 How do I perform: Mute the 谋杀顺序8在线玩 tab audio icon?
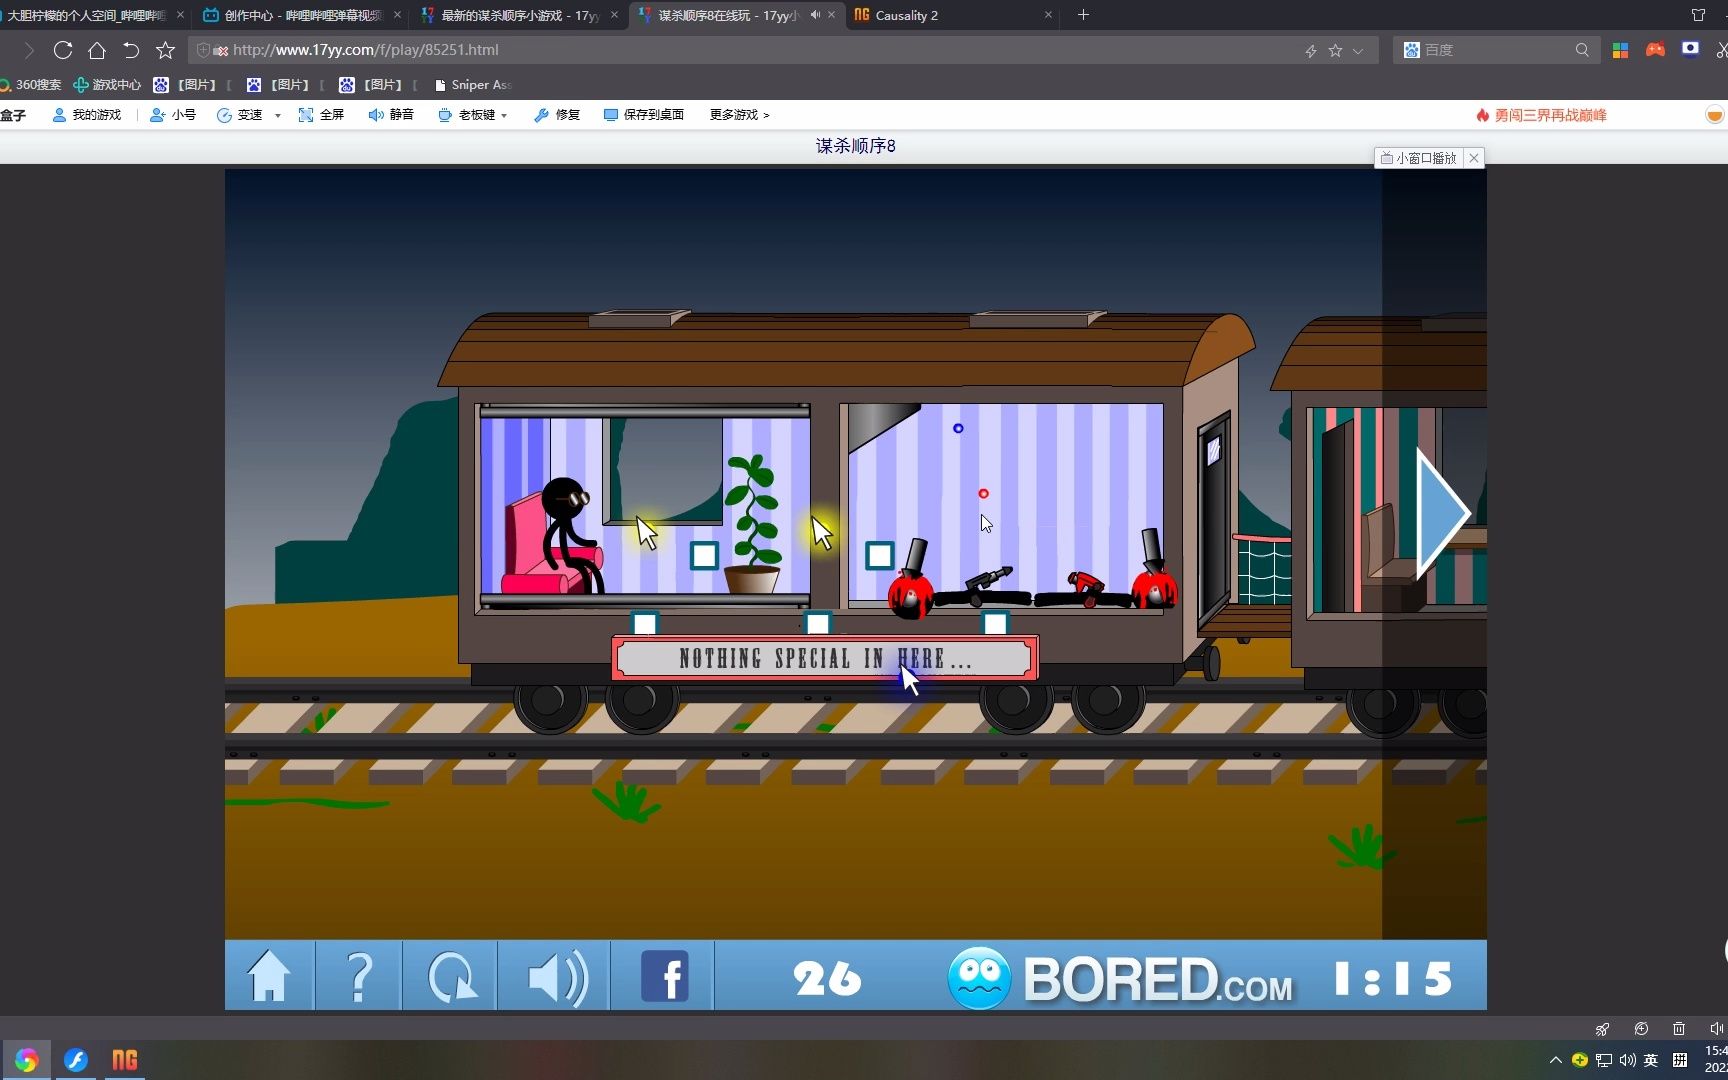pyautogui.click(x=815, y=15)
